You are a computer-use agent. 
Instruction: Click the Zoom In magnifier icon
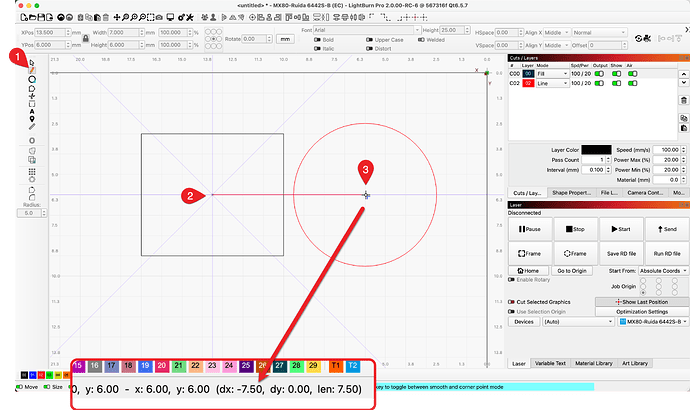pos(134,18)
